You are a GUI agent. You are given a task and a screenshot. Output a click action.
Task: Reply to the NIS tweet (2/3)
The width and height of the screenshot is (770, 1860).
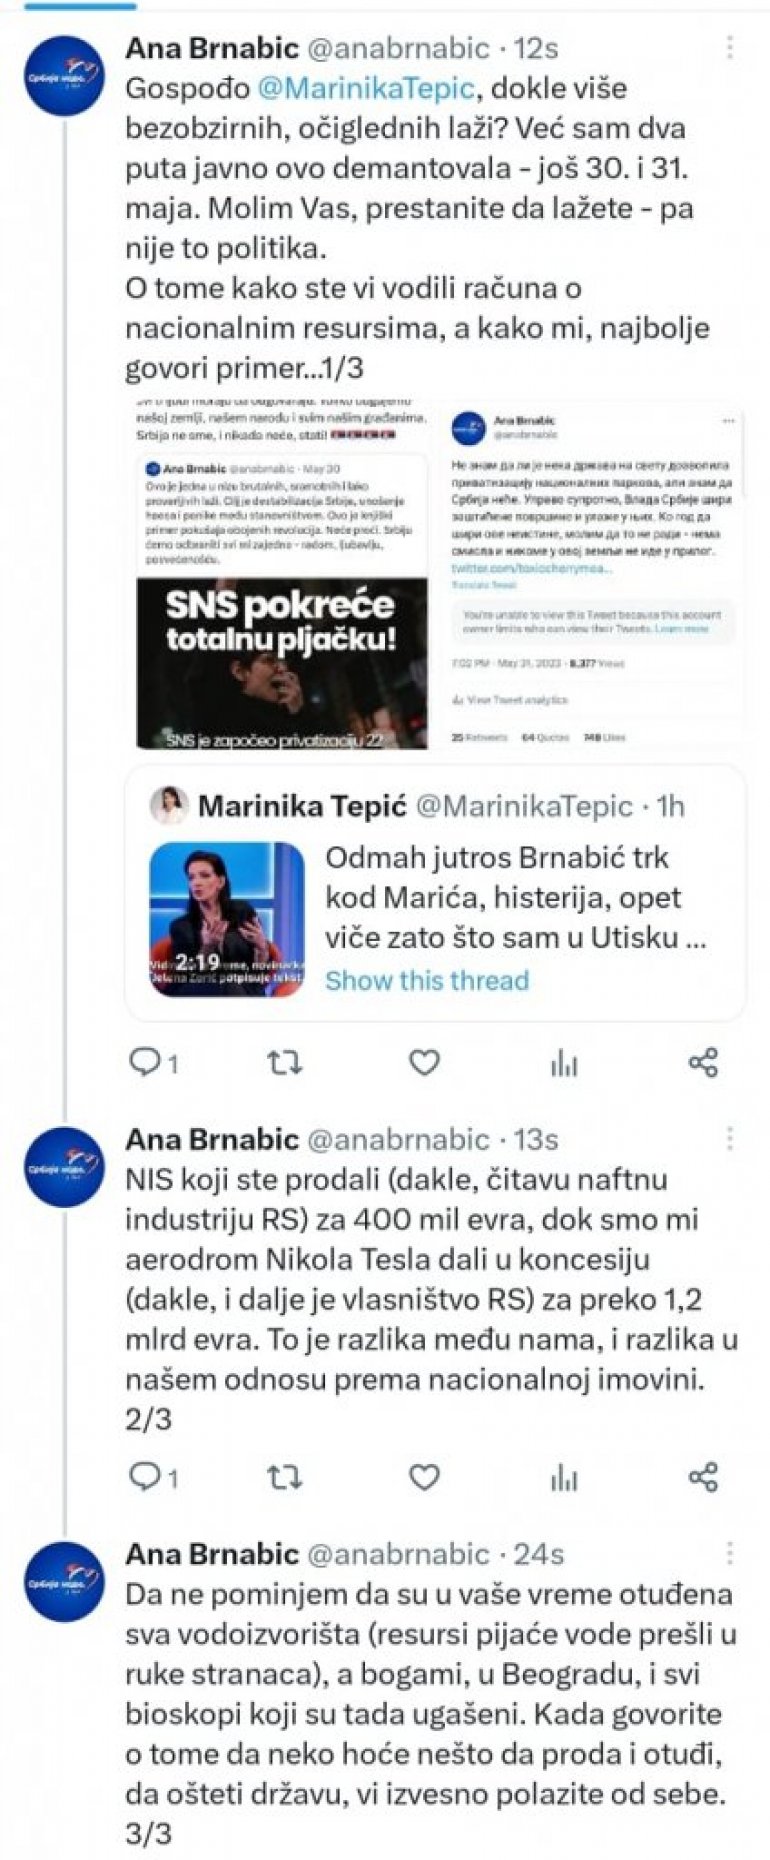pos(146,1475)
